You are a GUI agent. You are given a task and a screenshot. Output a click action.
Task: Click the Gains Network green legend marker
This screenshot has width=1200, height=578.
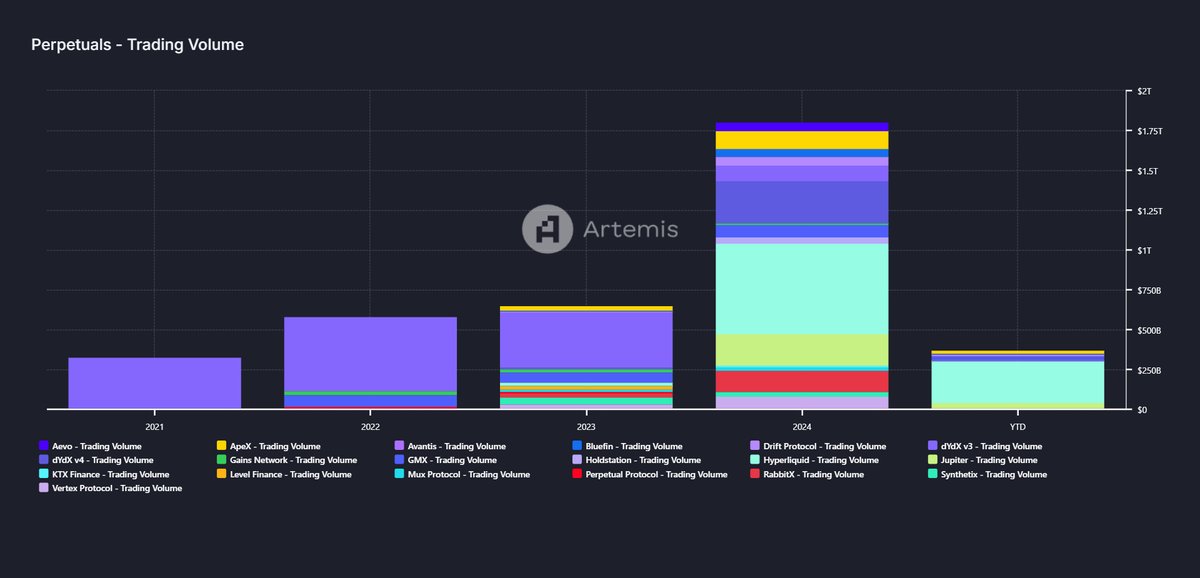tap(221, 460)
